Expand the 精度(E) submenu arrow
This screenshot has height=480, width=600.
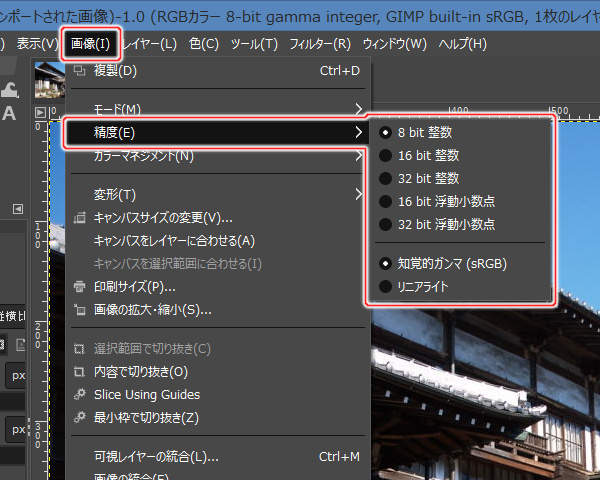click(359, 132)
